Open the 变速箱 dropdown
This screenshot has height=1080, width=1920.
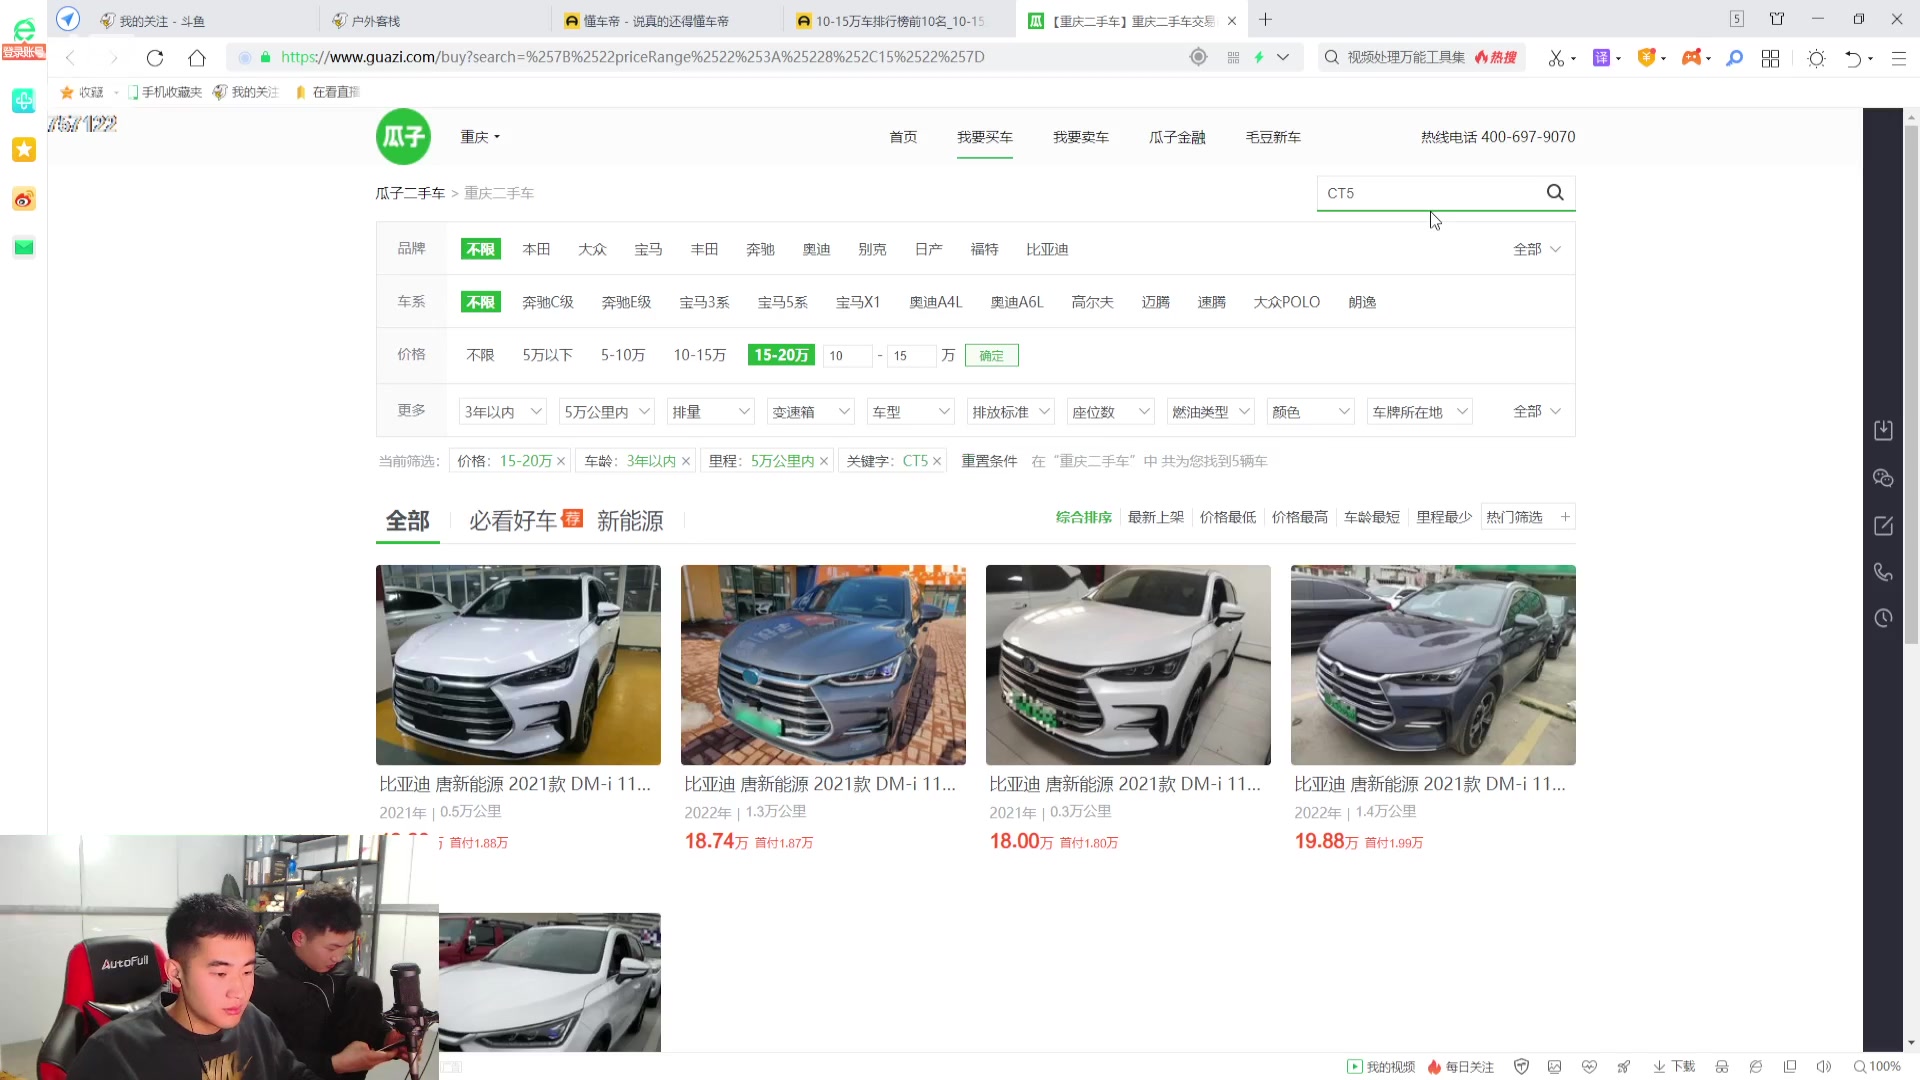point(811,412)
